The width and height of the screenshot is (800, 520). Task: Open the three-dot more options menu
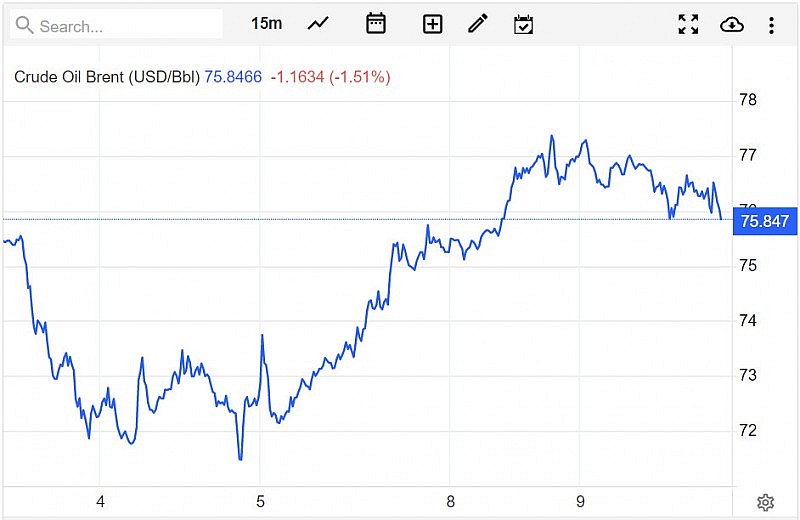[771, 24]
